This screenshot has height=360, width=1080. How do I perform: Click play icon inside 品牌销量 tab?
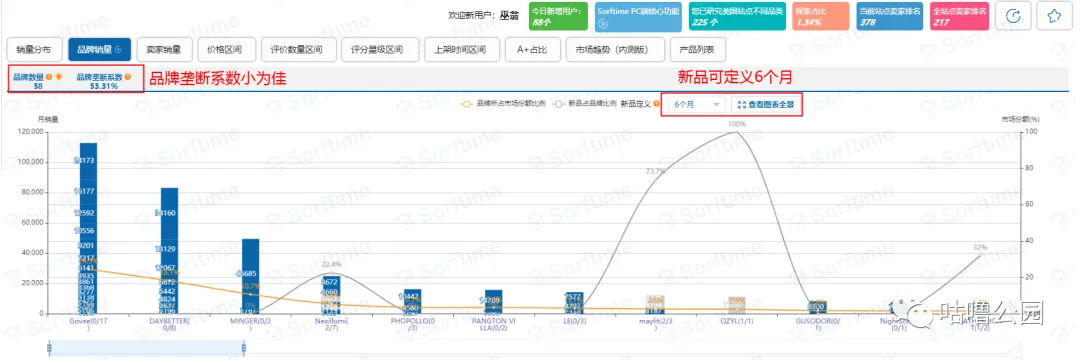pyautogui.click(x=118, y=50)
